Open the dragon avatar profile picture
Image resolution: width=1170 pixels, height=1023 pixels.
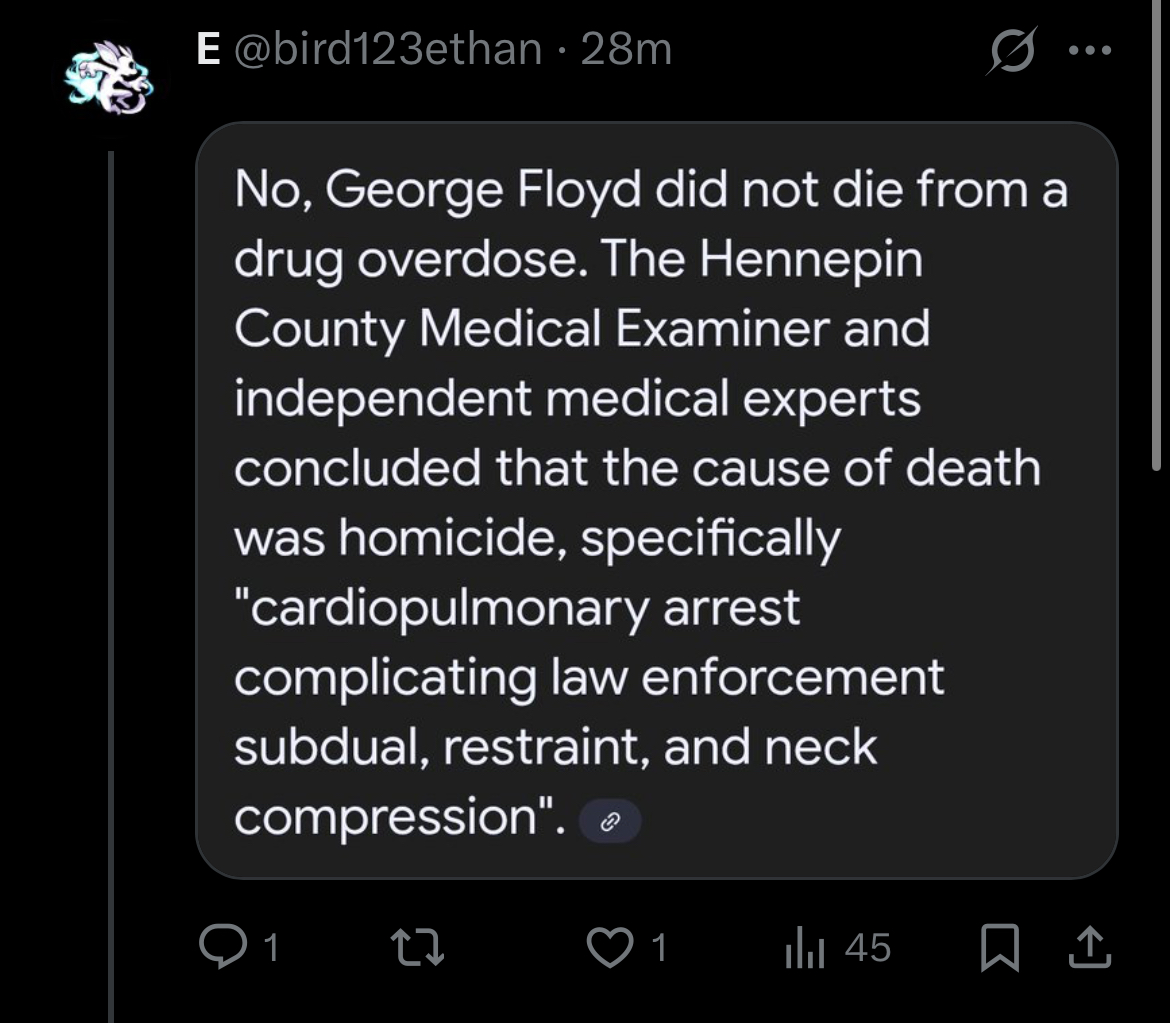(x=109, y=77)
